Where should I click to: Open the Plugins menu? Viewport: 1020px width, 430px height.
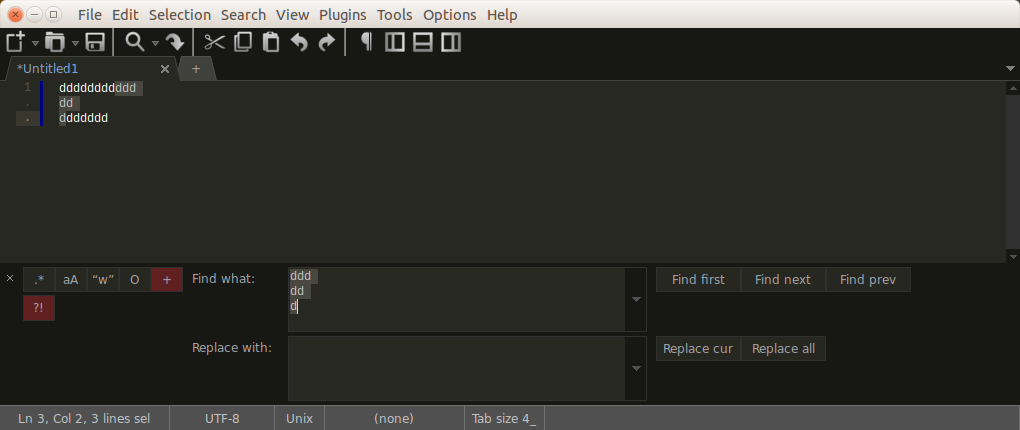click(342, 15)
